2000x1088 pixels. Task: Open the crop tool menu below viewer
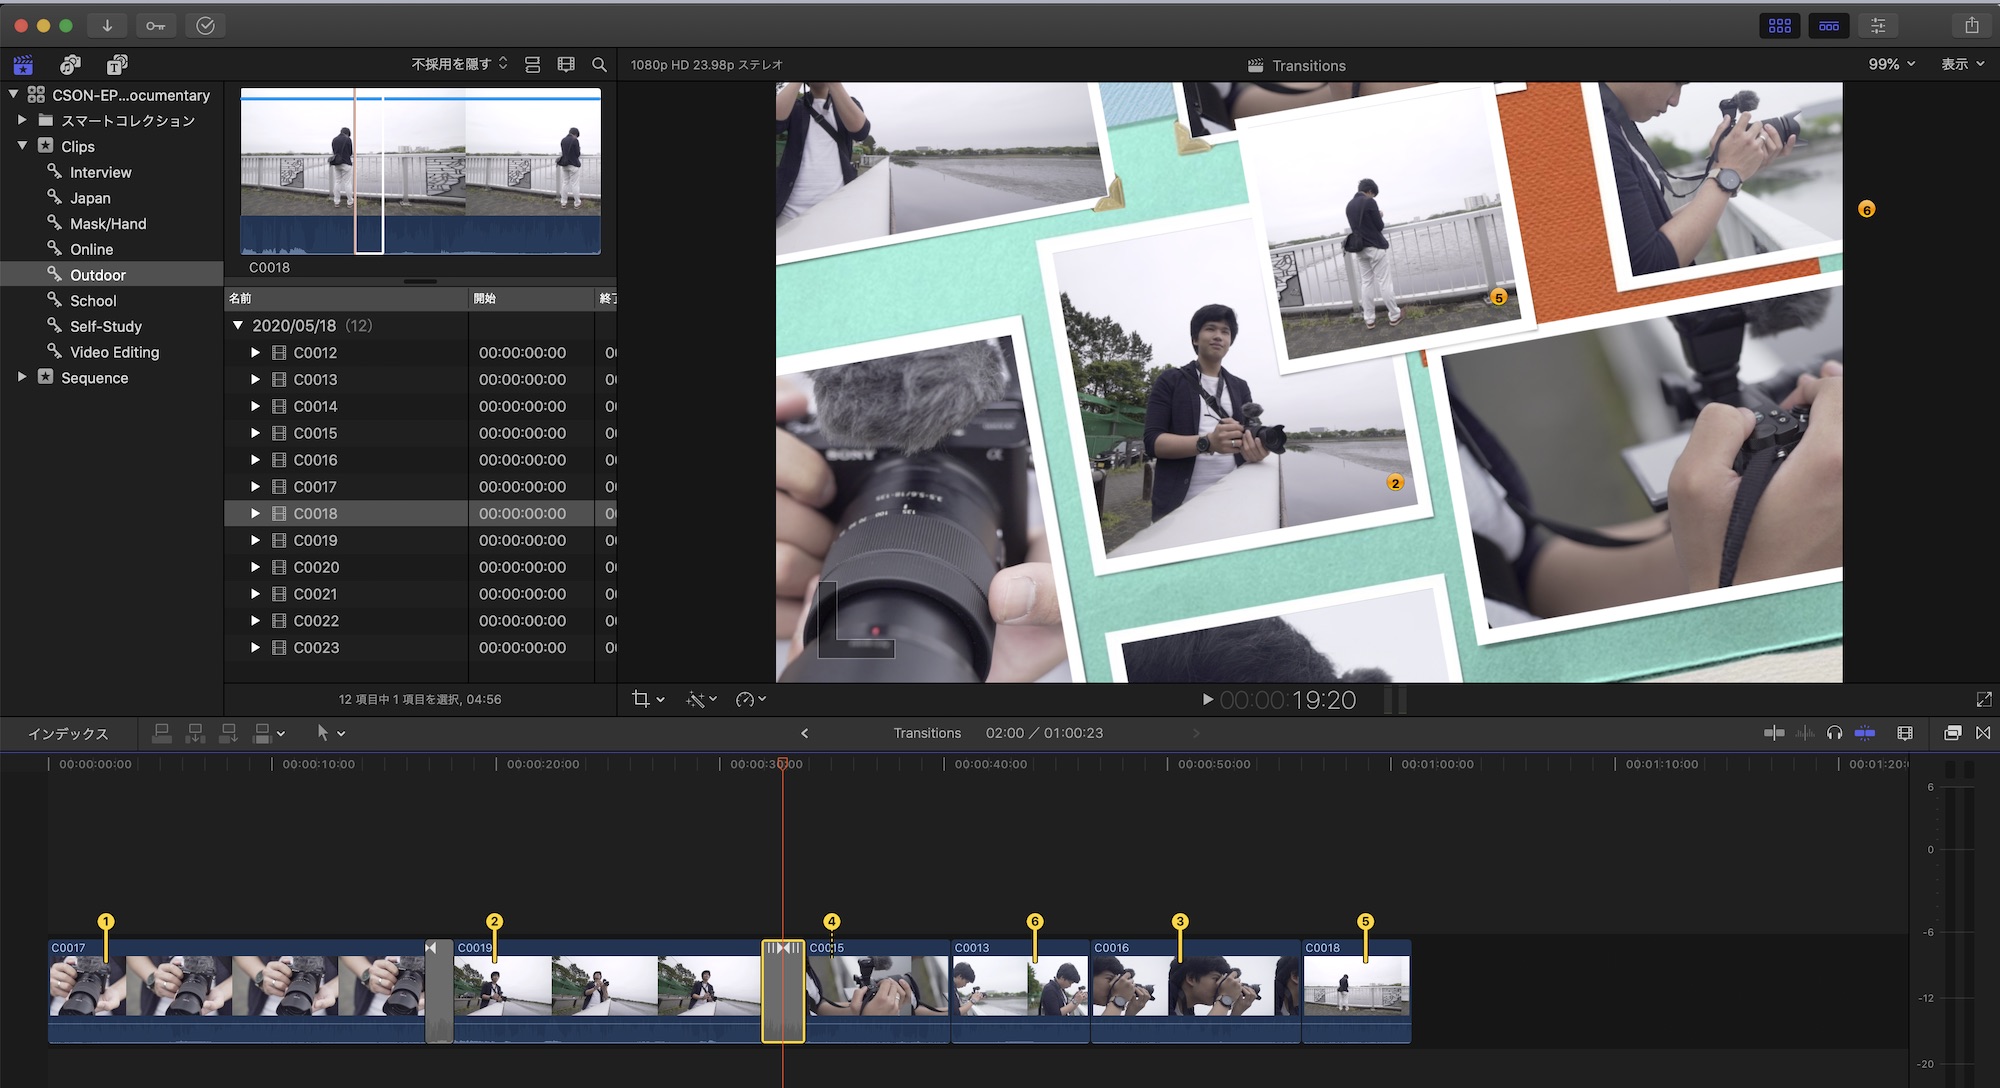648,699
